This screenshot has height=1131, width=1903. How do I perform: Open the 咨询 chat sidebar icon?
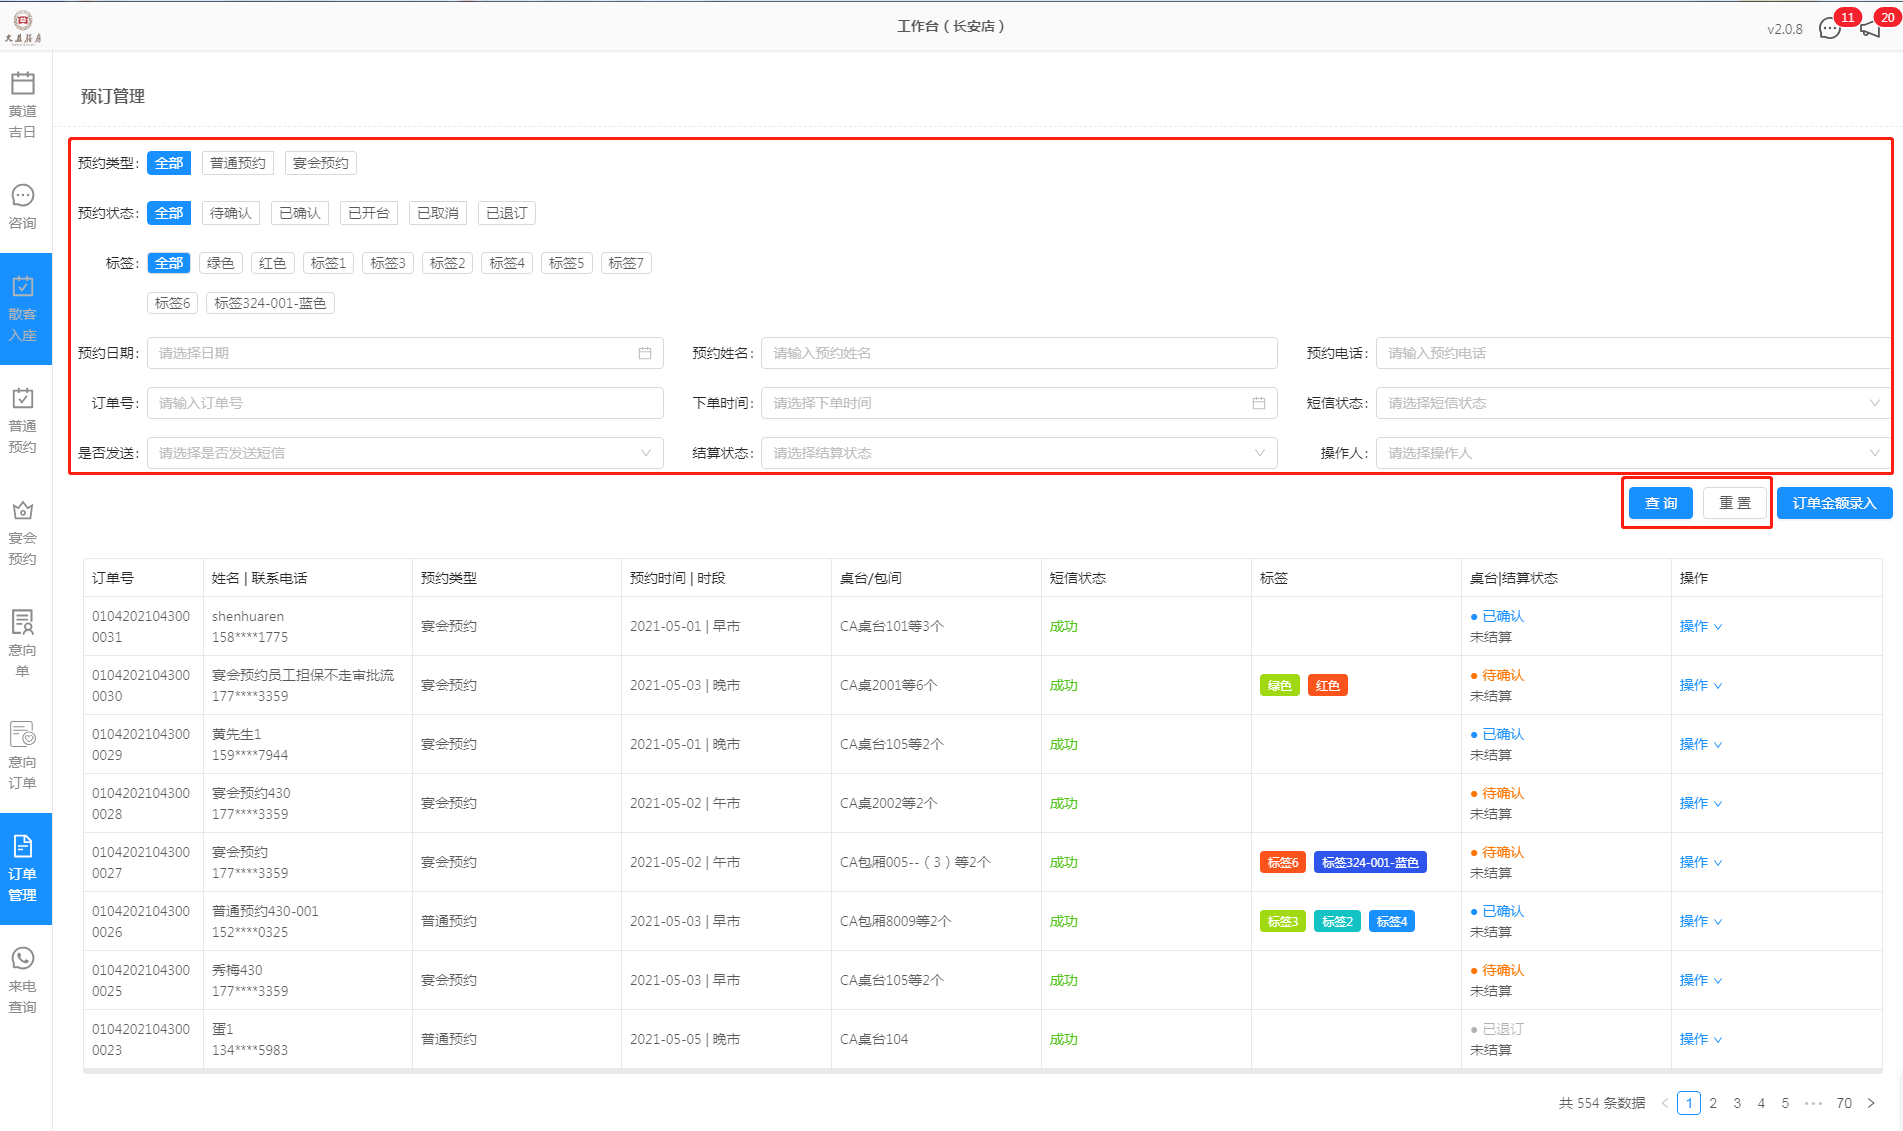click(x=23, y=206)
